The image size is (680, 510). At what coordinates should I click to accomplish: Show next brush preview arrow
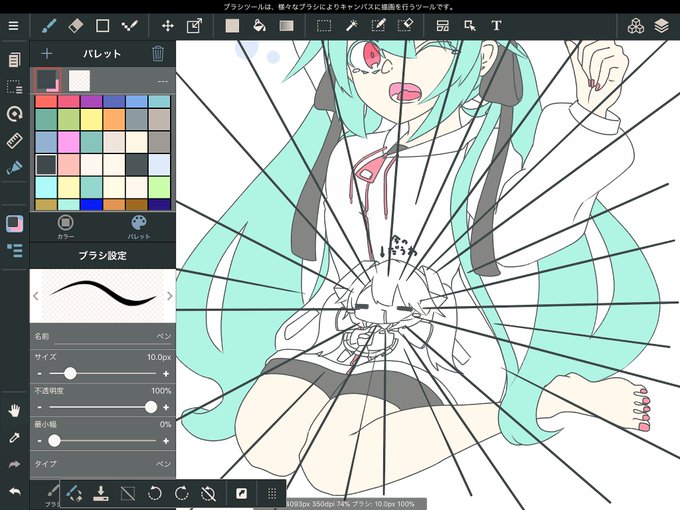(x=170, y=296)
